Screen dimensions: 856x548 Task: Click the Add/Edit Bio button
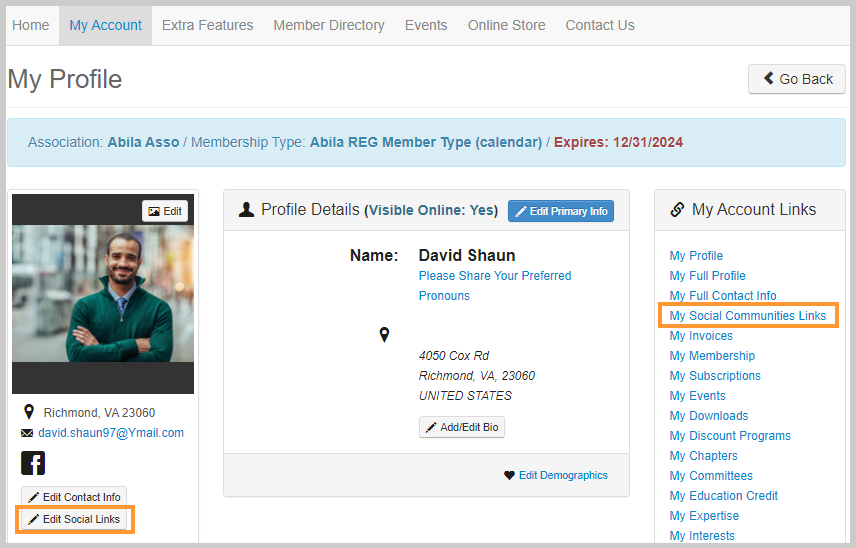point(462,427)
